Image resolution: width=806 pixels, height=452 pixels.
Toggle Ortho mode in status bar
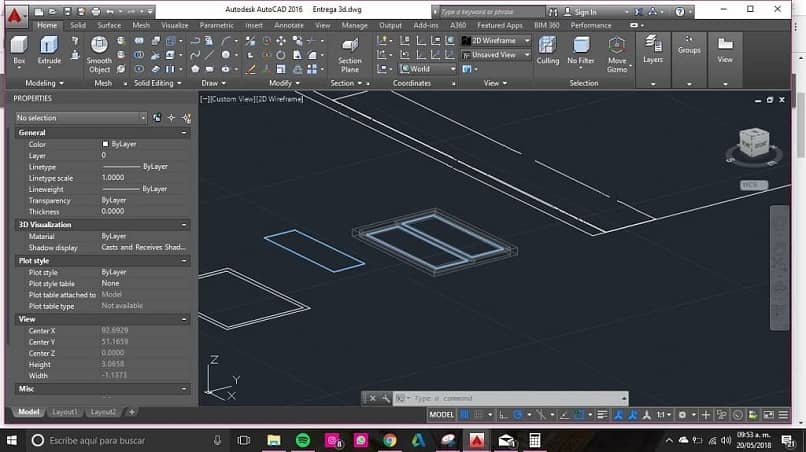point(503,414)
